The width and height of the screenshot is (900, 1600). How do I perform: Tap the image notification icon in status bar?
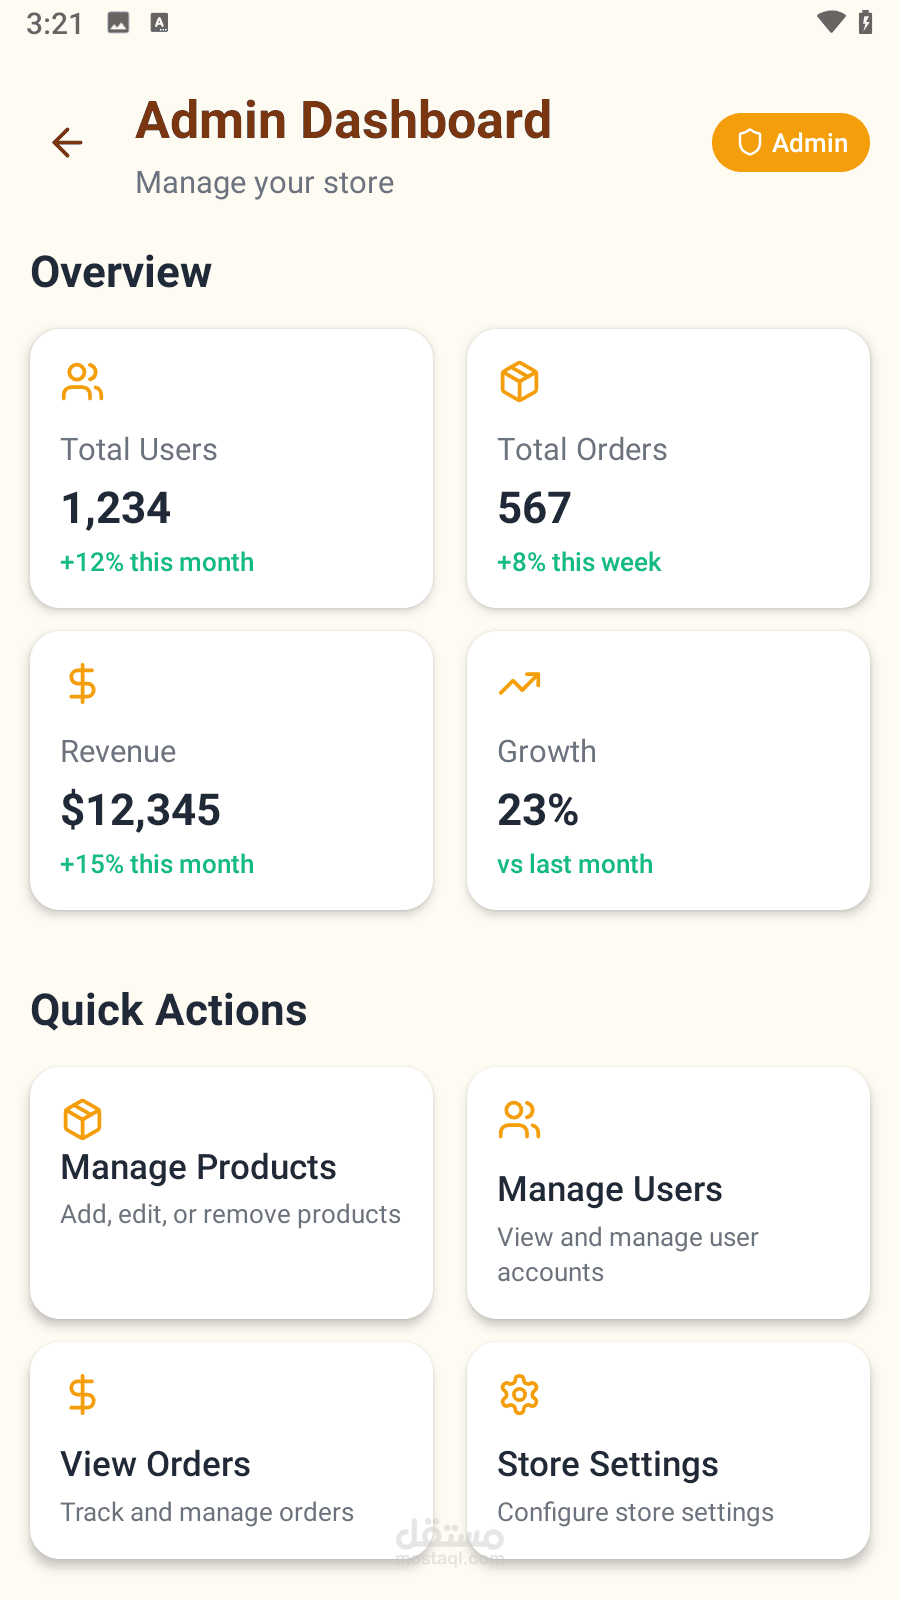click(x=118, y=22)
